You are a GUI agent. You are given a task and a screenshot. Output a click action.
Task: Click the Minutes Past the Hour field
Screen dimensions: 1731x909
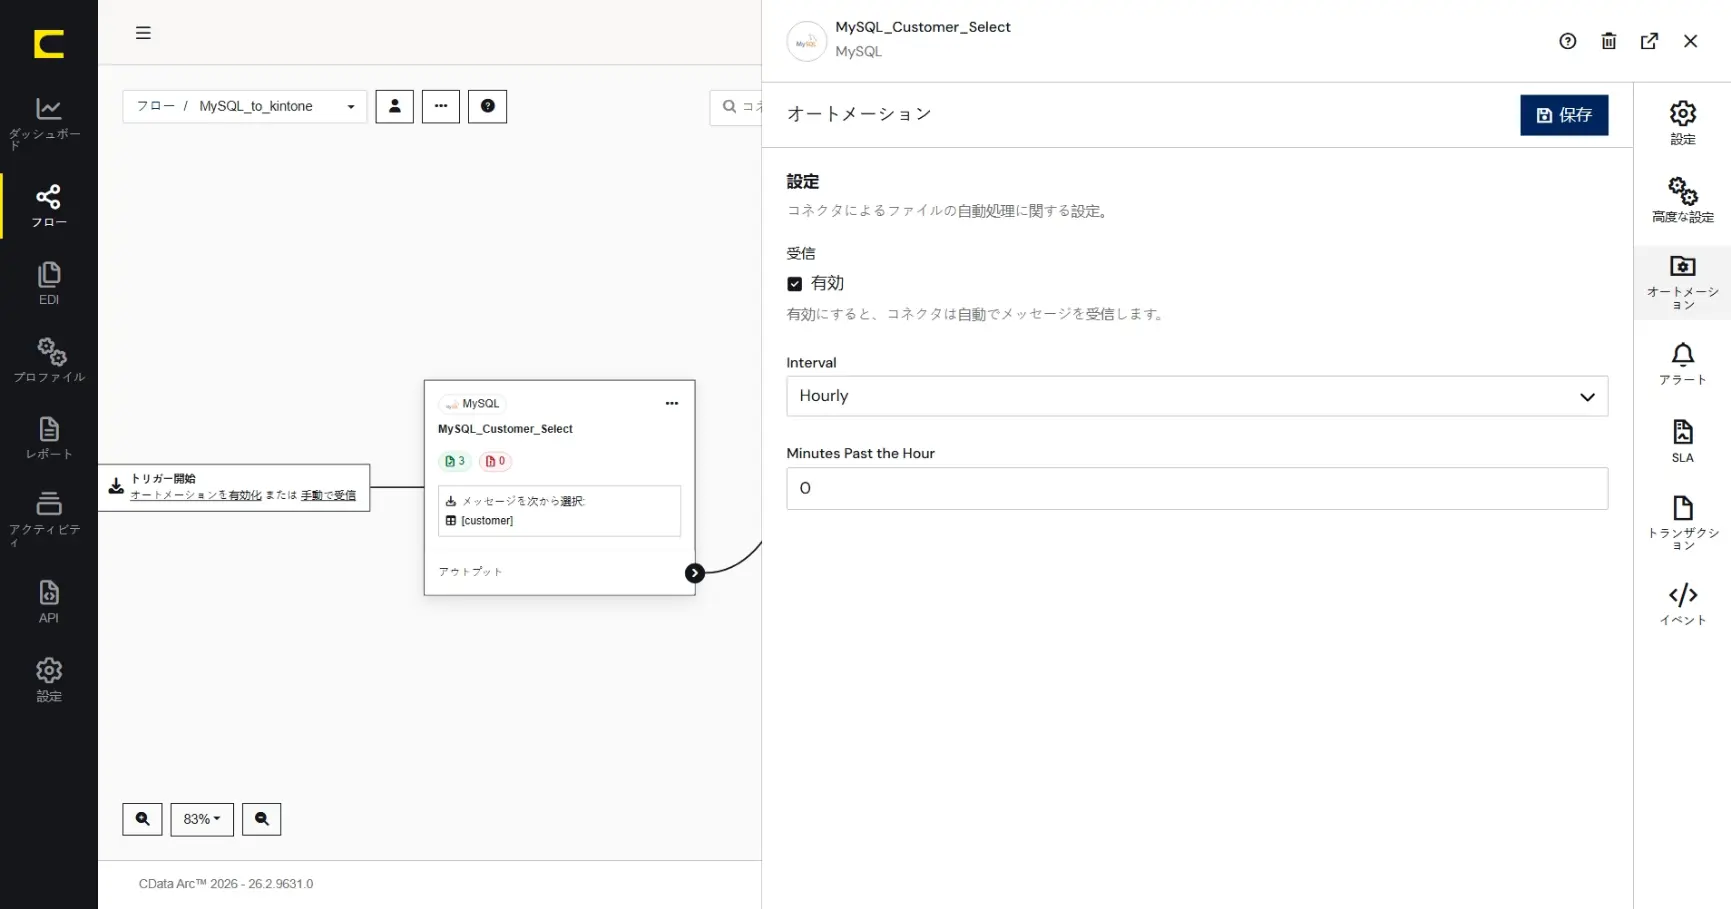(x=1197, y=488)
